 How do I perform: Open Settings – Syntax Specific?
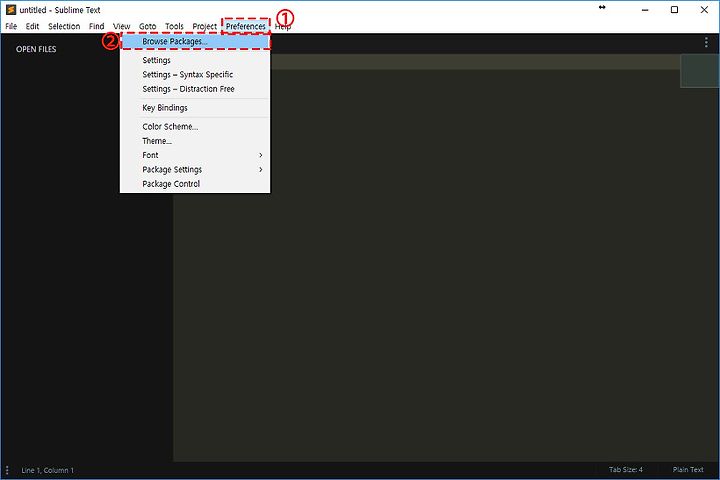click(x=195, y=74)
